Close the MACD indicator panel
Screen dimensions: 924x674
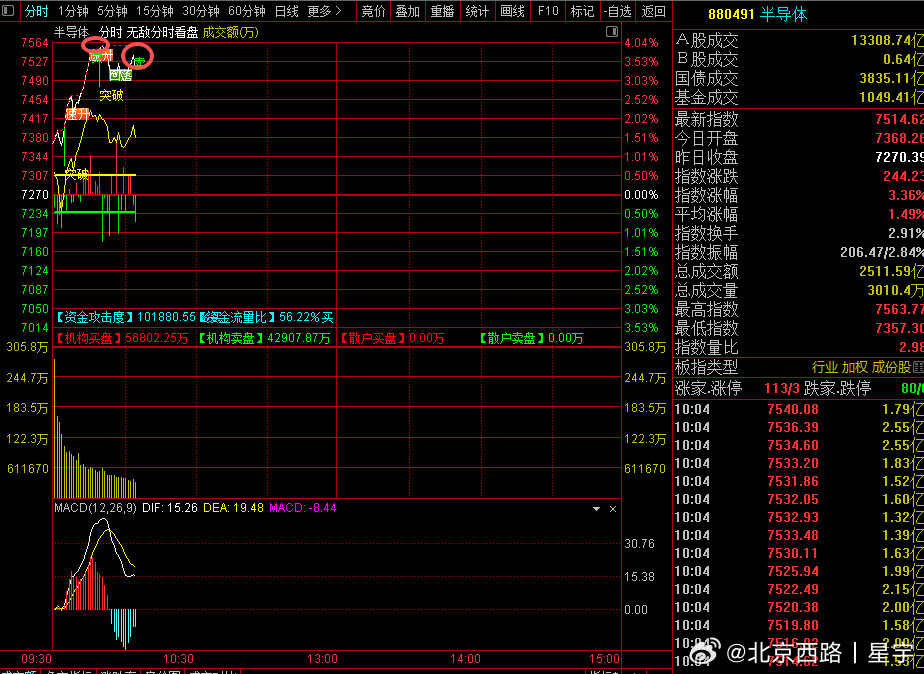point(613,509)
